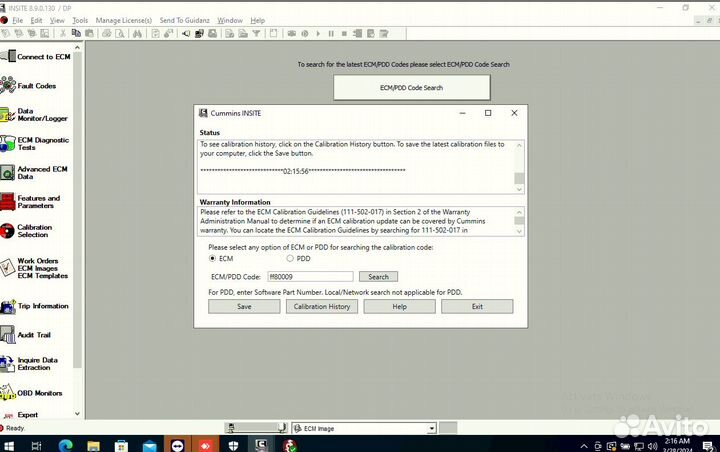
Task: Open Trip Information
Action: pos(34,306)
